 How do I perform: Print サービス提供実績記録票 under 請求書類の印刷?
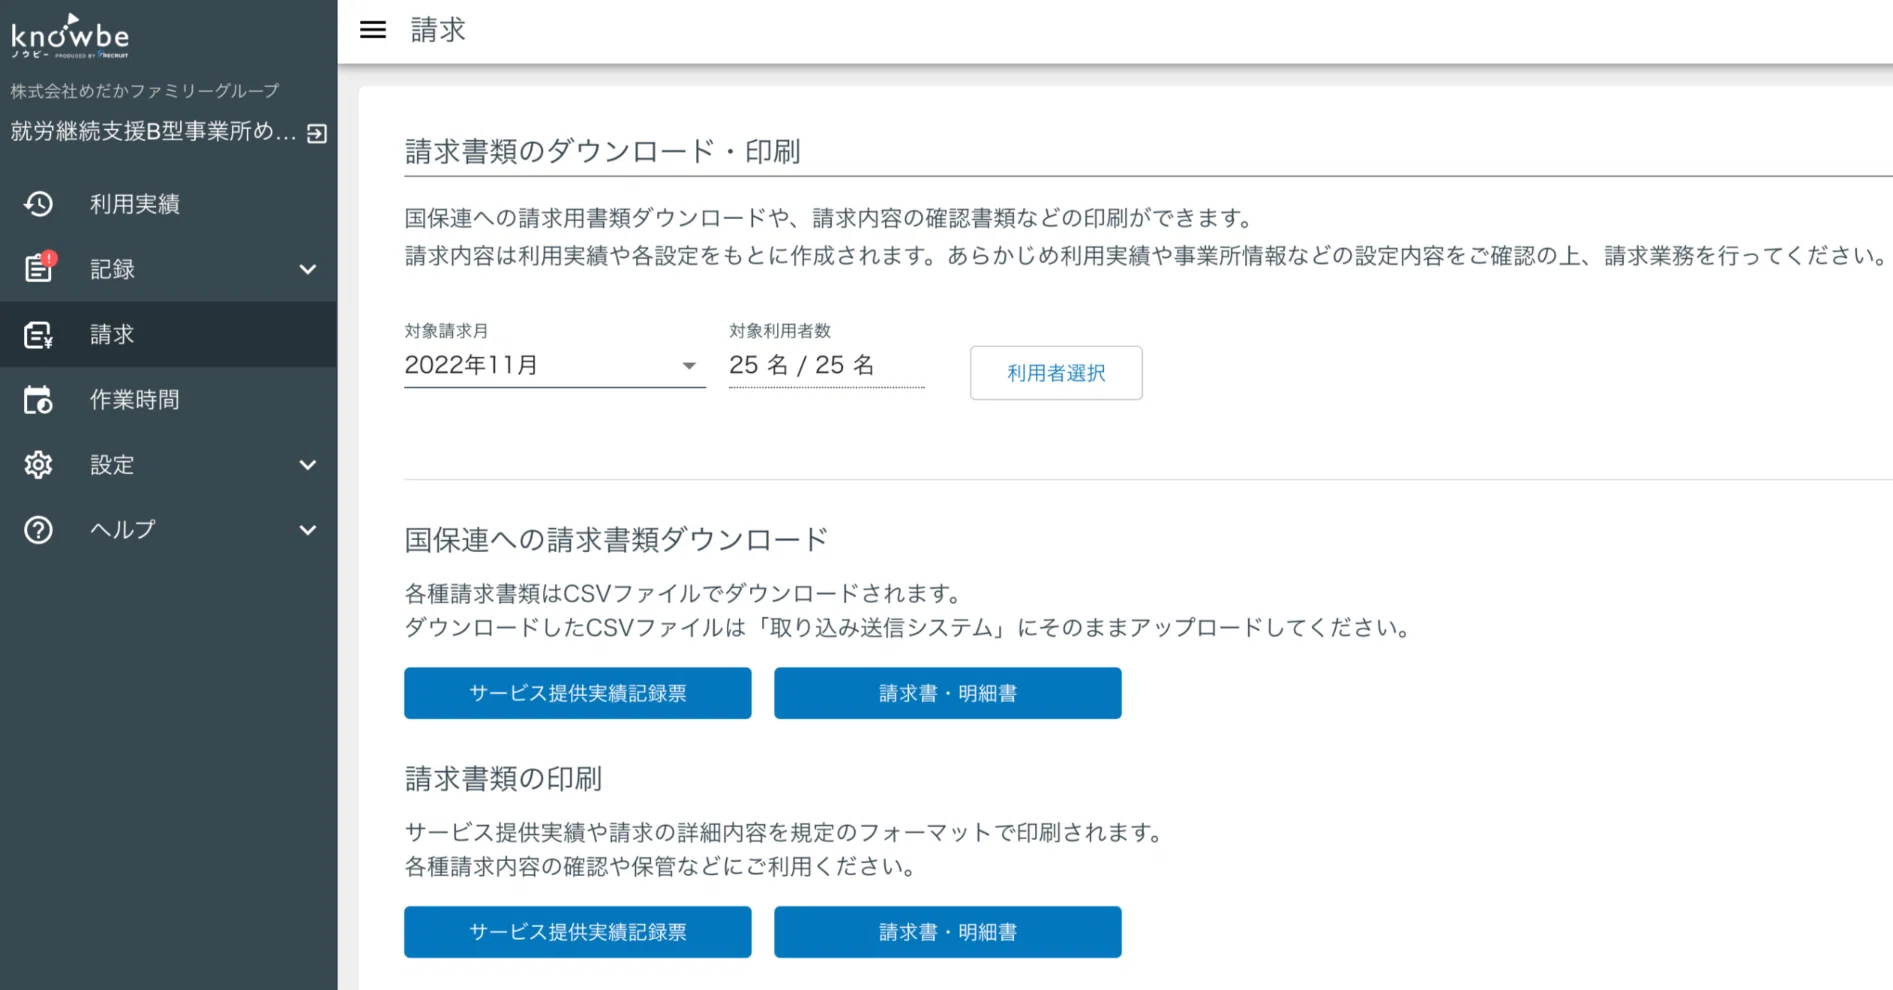point(578,932)
